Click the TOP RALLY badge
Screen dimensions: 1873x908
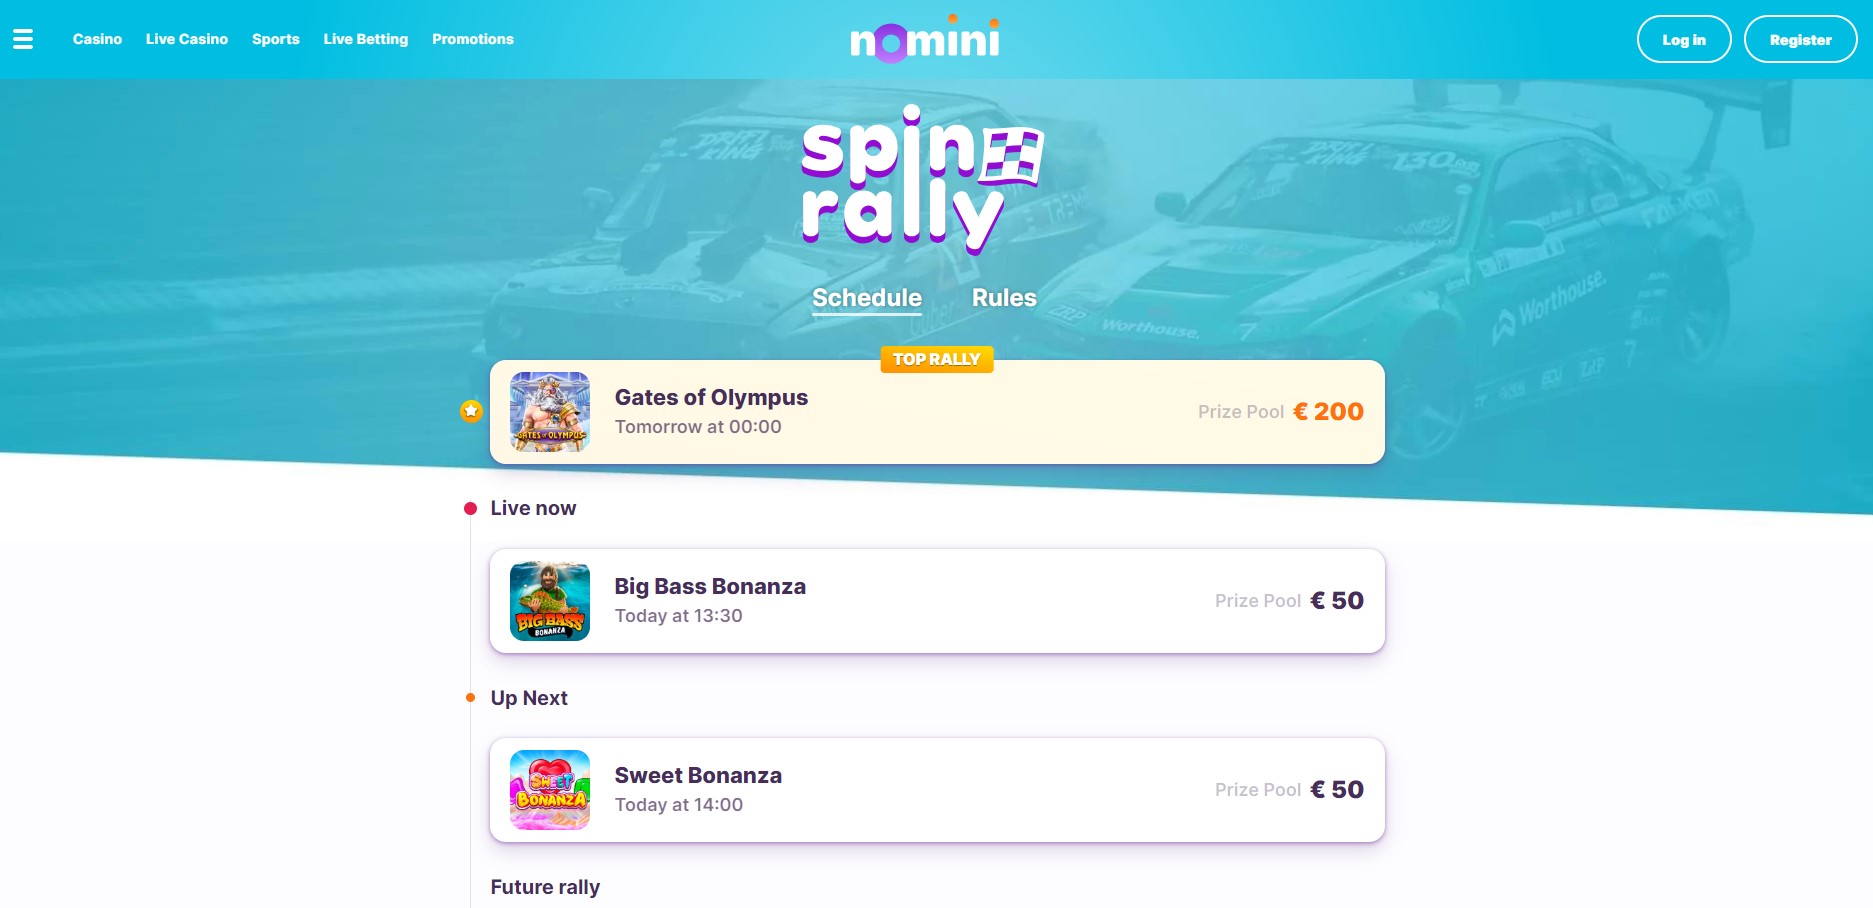coord(937,359)
